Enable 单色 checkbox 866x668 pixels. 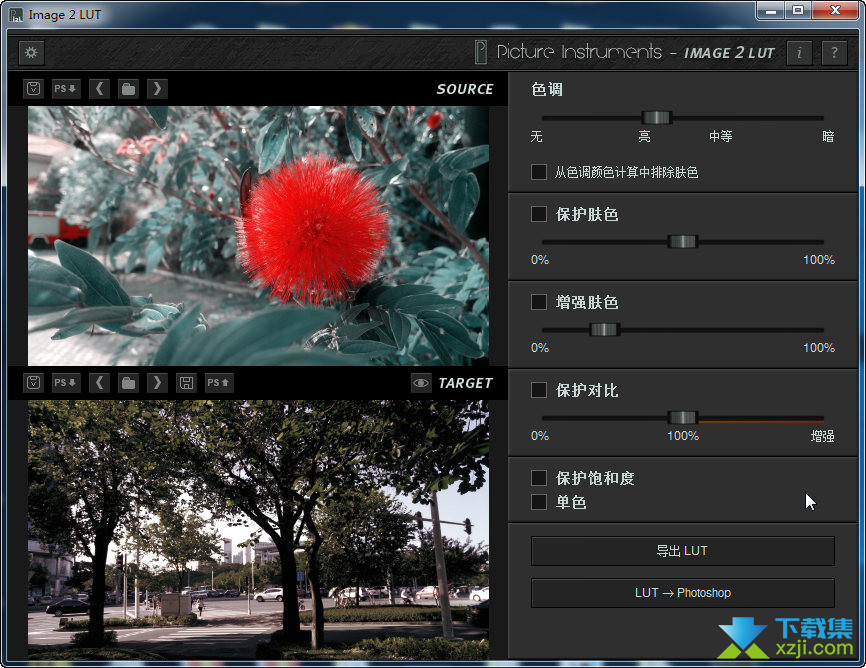click(x=538, y=502)
